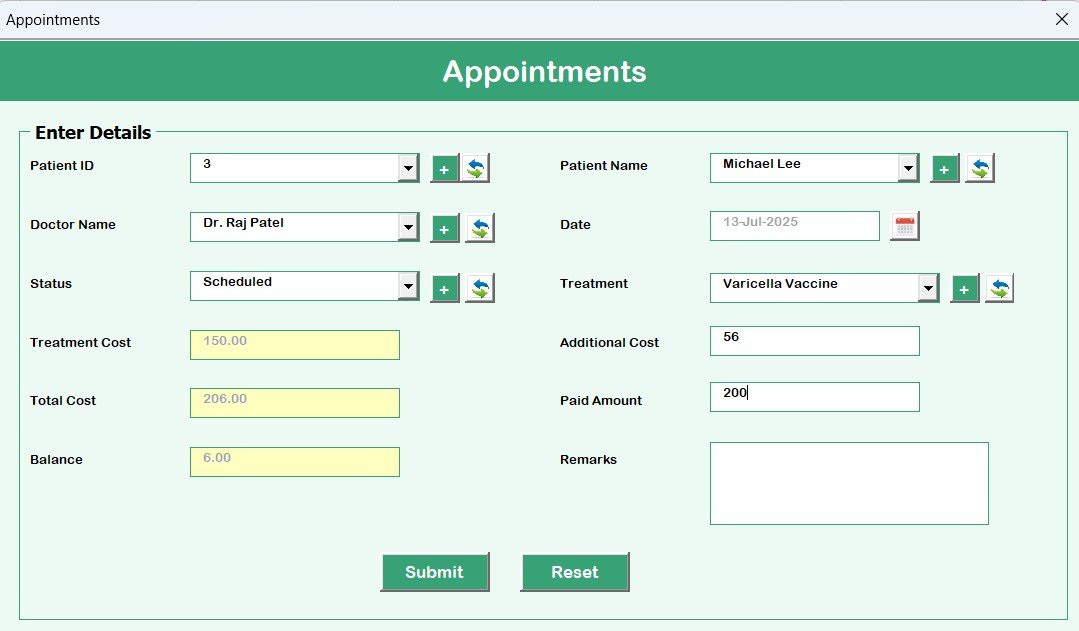Click into the Additional Cost field
The image size is (1079, 631).
815,341
